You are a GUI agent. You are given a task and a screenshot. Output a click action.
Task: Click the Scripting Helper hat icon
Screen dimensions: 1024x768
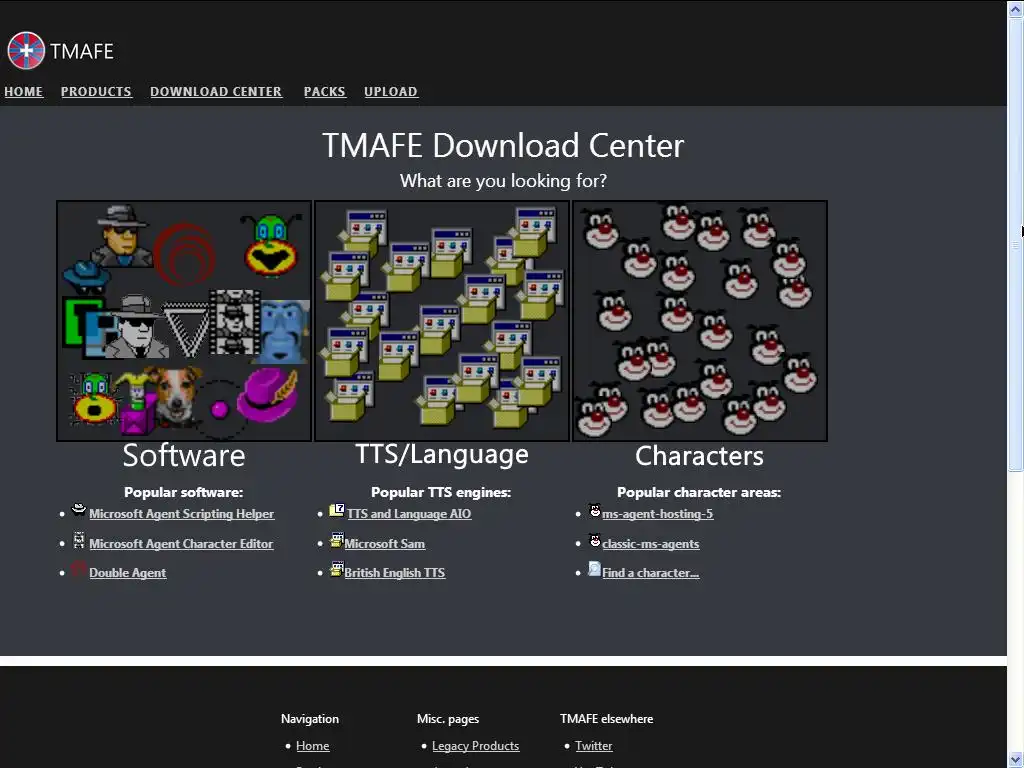click(79, 510)
